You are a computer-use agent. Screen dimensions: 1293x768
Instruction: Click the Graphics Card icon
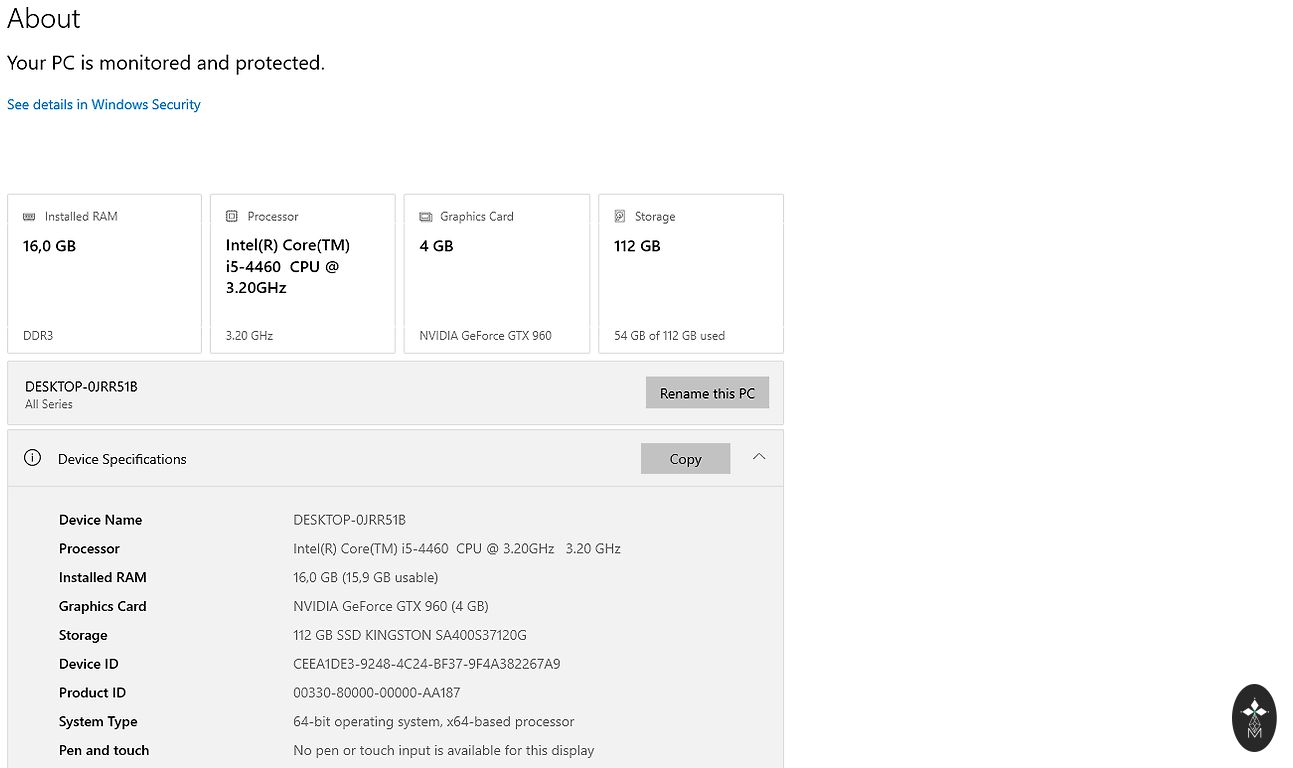point(425,216)
